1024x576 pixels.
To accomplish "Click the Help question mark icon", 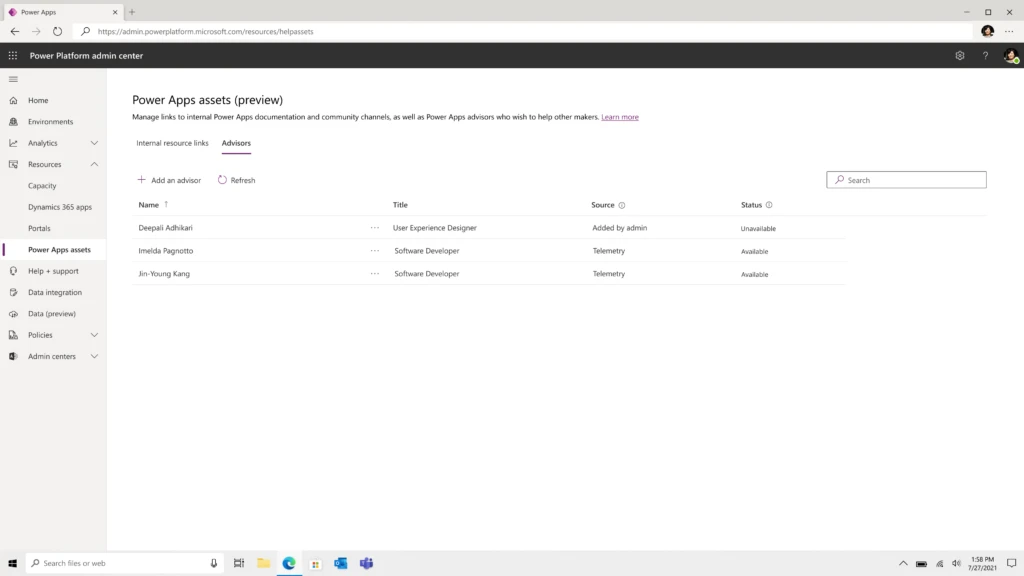I will (x=985, y=56).
